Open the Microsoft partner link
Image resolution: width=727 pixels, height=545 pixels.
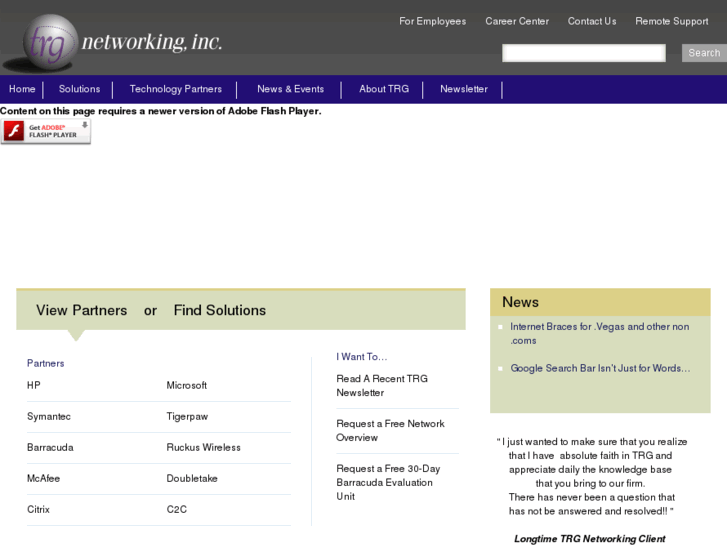point(187,385)
